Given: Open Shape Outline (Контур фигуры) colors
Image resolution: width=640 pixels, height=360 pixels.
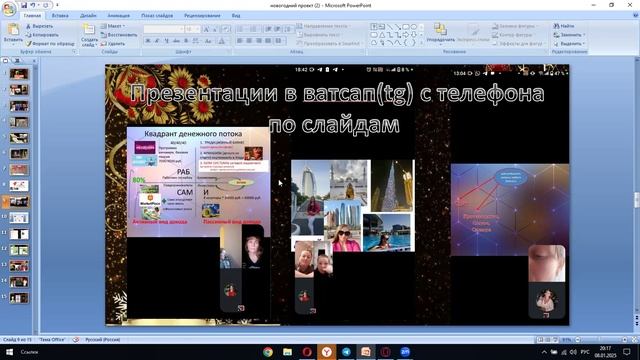Looking at the screenshot, I should click(x=515, y=35).
